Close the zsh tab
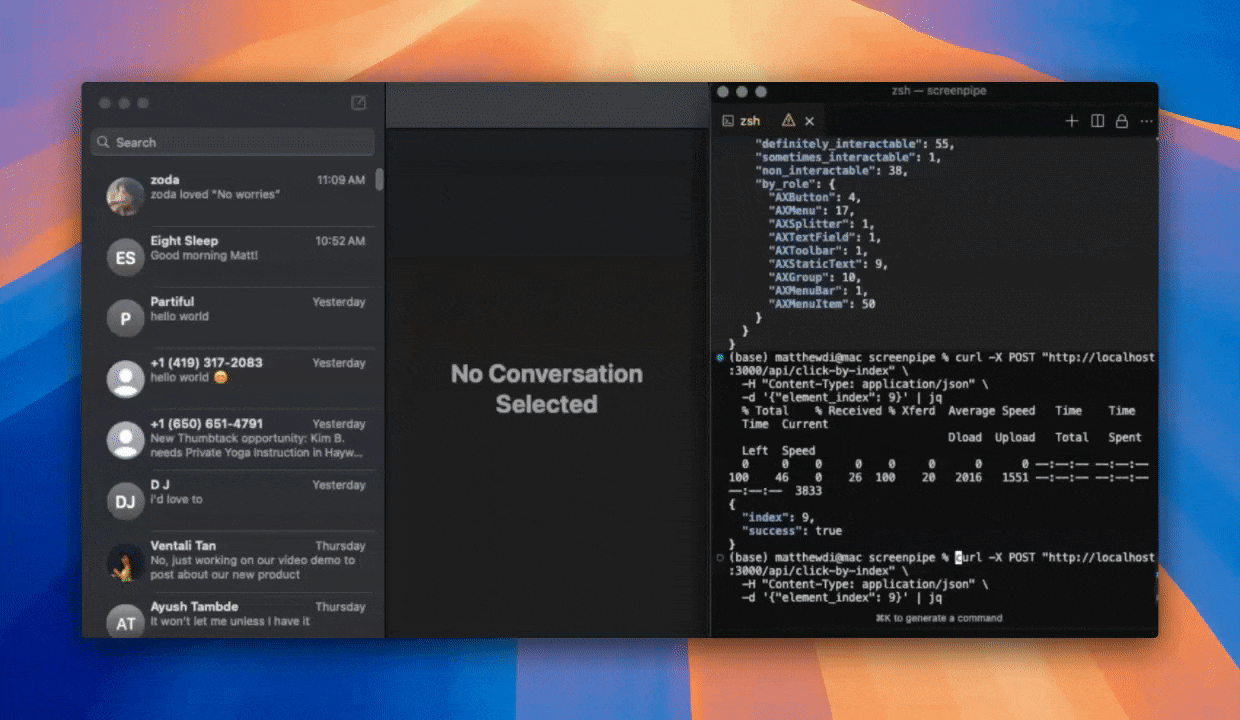 tap(810, 120)
